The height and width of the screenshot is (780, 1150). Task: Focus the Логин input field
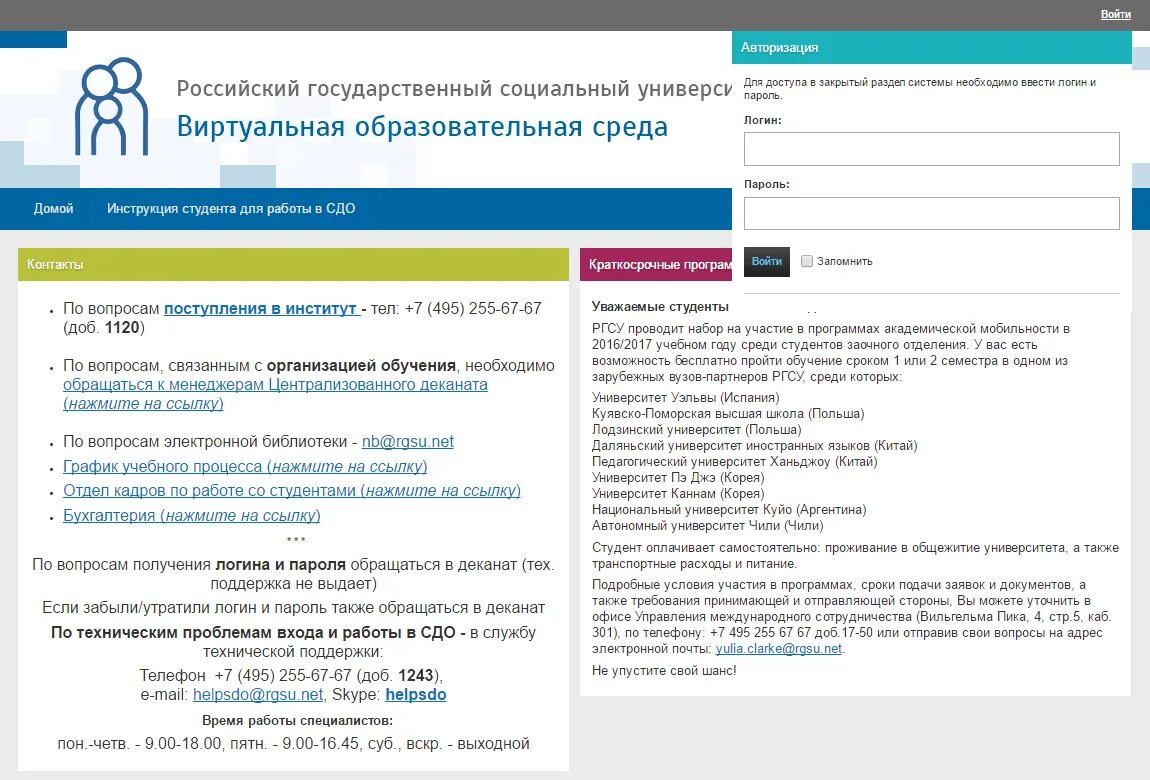[931, 149]
